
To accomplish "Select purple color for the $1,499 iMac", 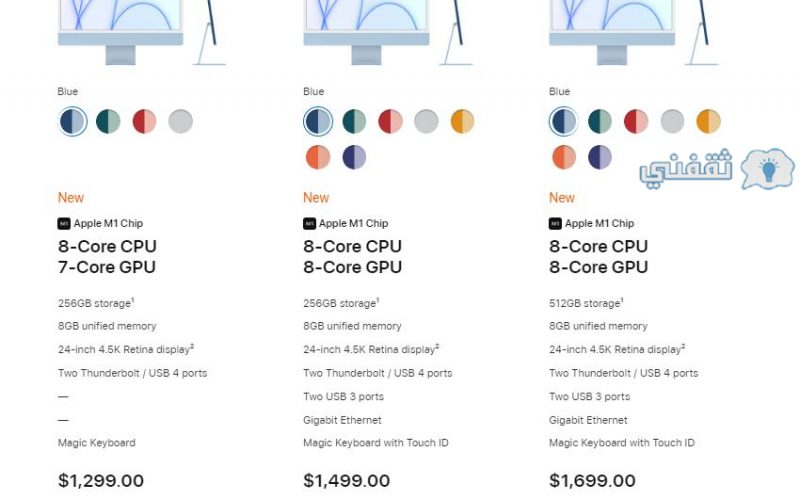I will point(354,157).
